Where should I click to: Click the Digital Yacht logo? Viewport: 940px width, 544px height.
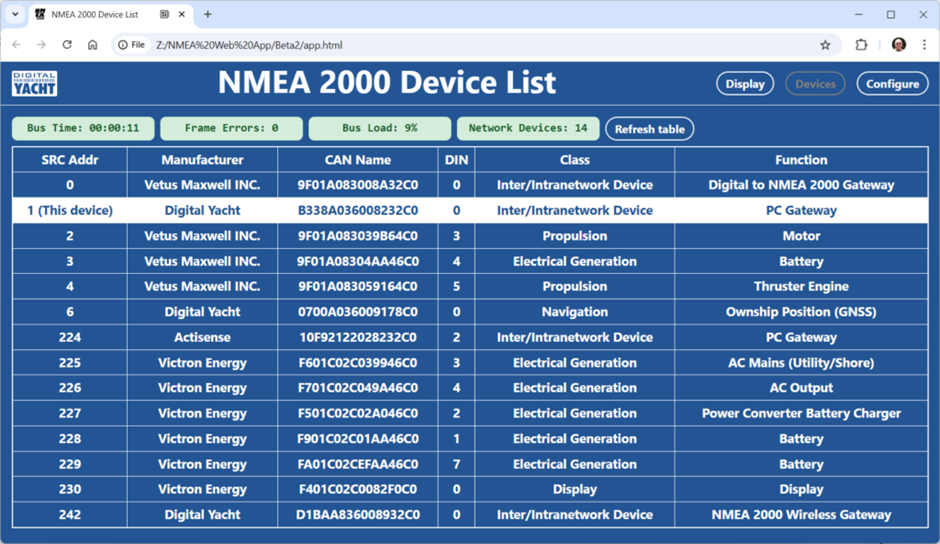pos(34,84)
